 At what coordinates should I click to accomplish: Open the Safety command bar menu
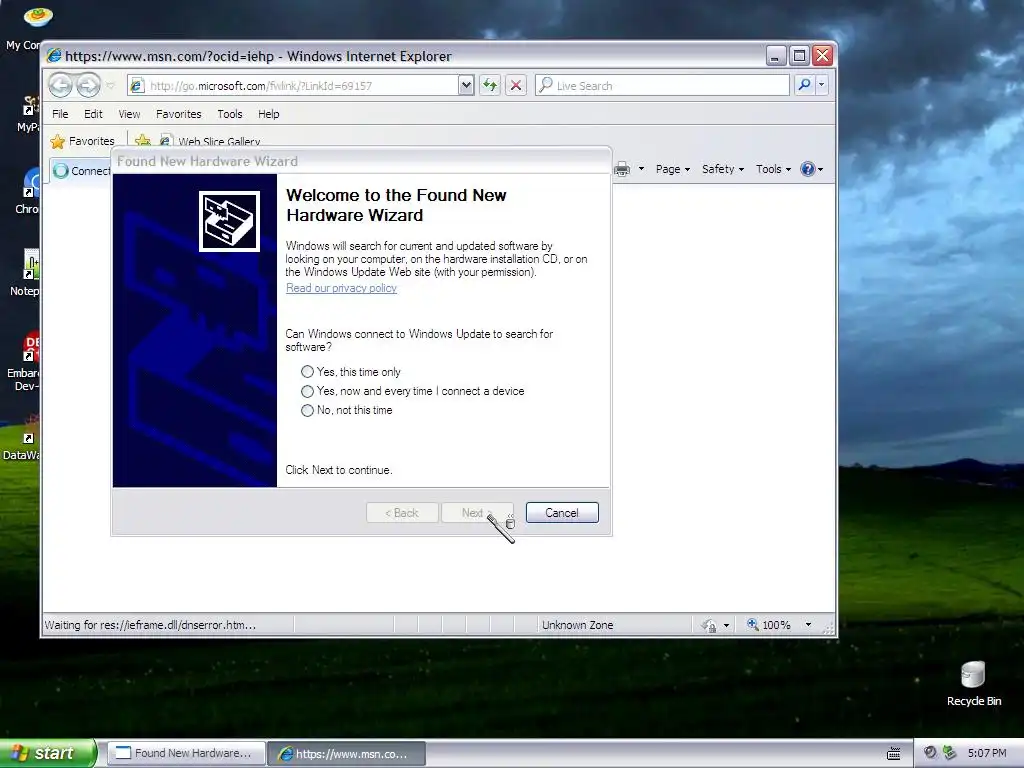723,169
